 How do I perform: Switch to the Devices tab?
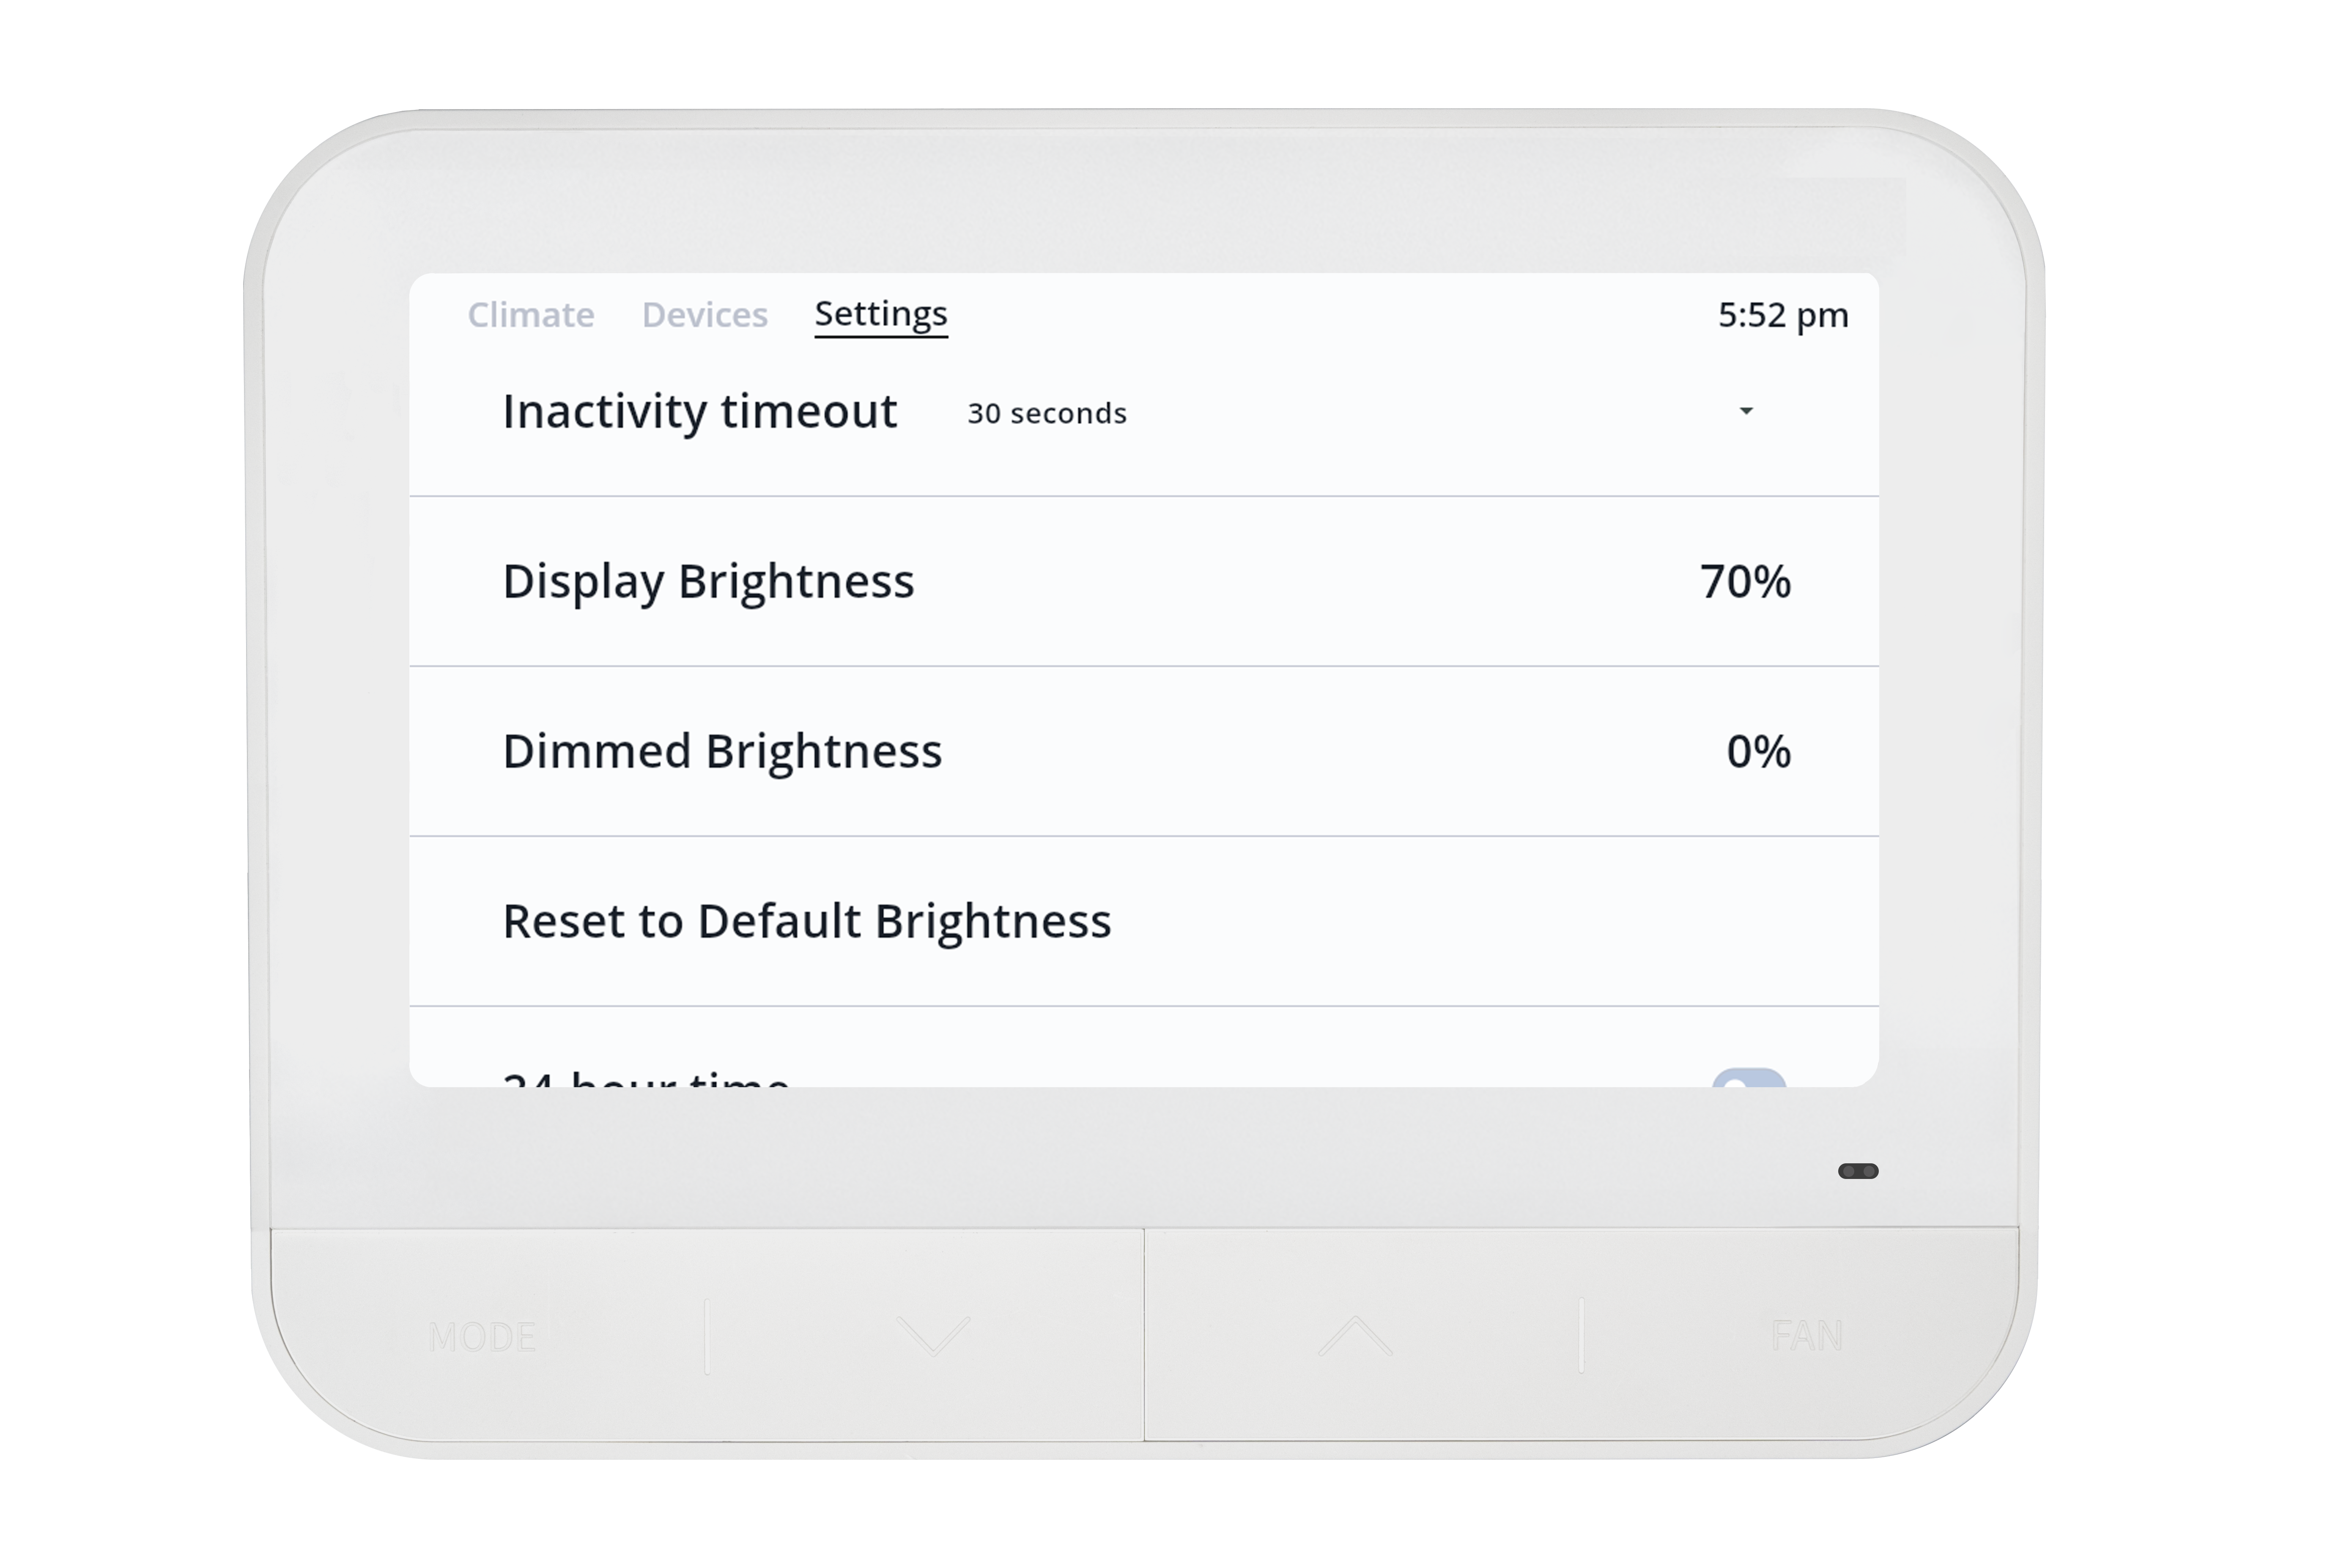click(x=705, y=315)
